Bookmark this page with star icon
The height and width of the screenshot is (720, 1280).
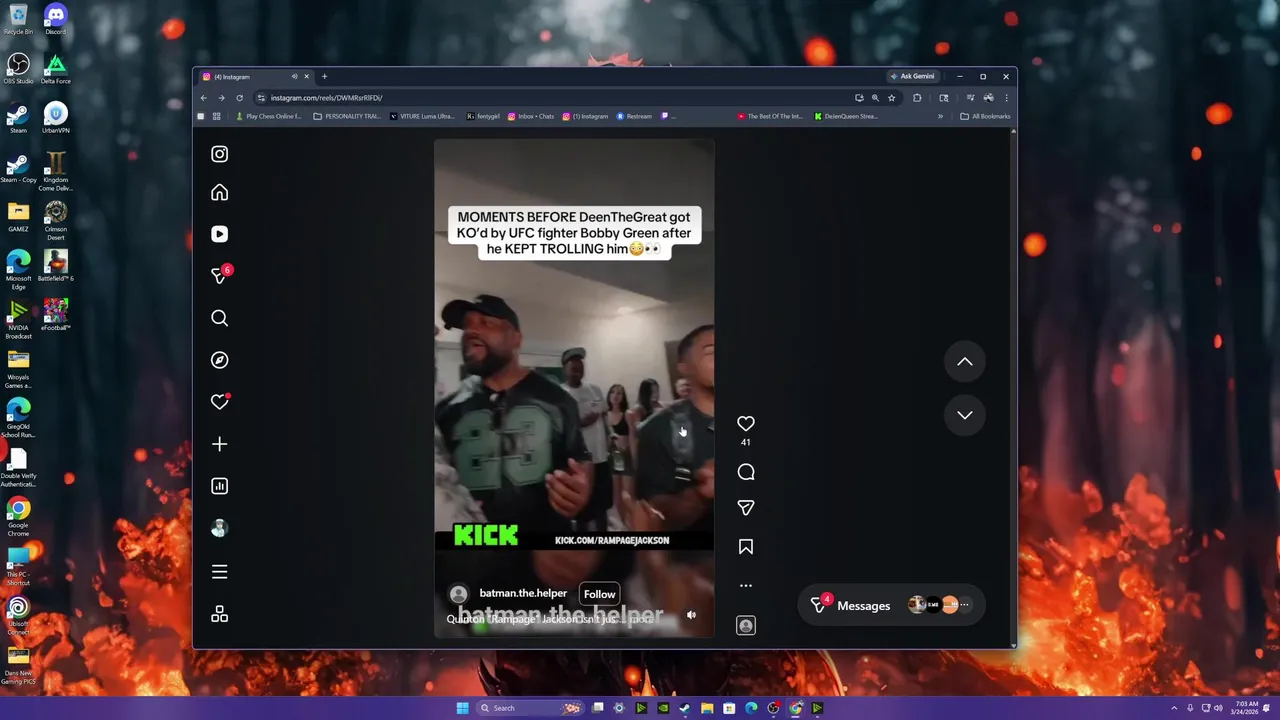pos(891,98)
